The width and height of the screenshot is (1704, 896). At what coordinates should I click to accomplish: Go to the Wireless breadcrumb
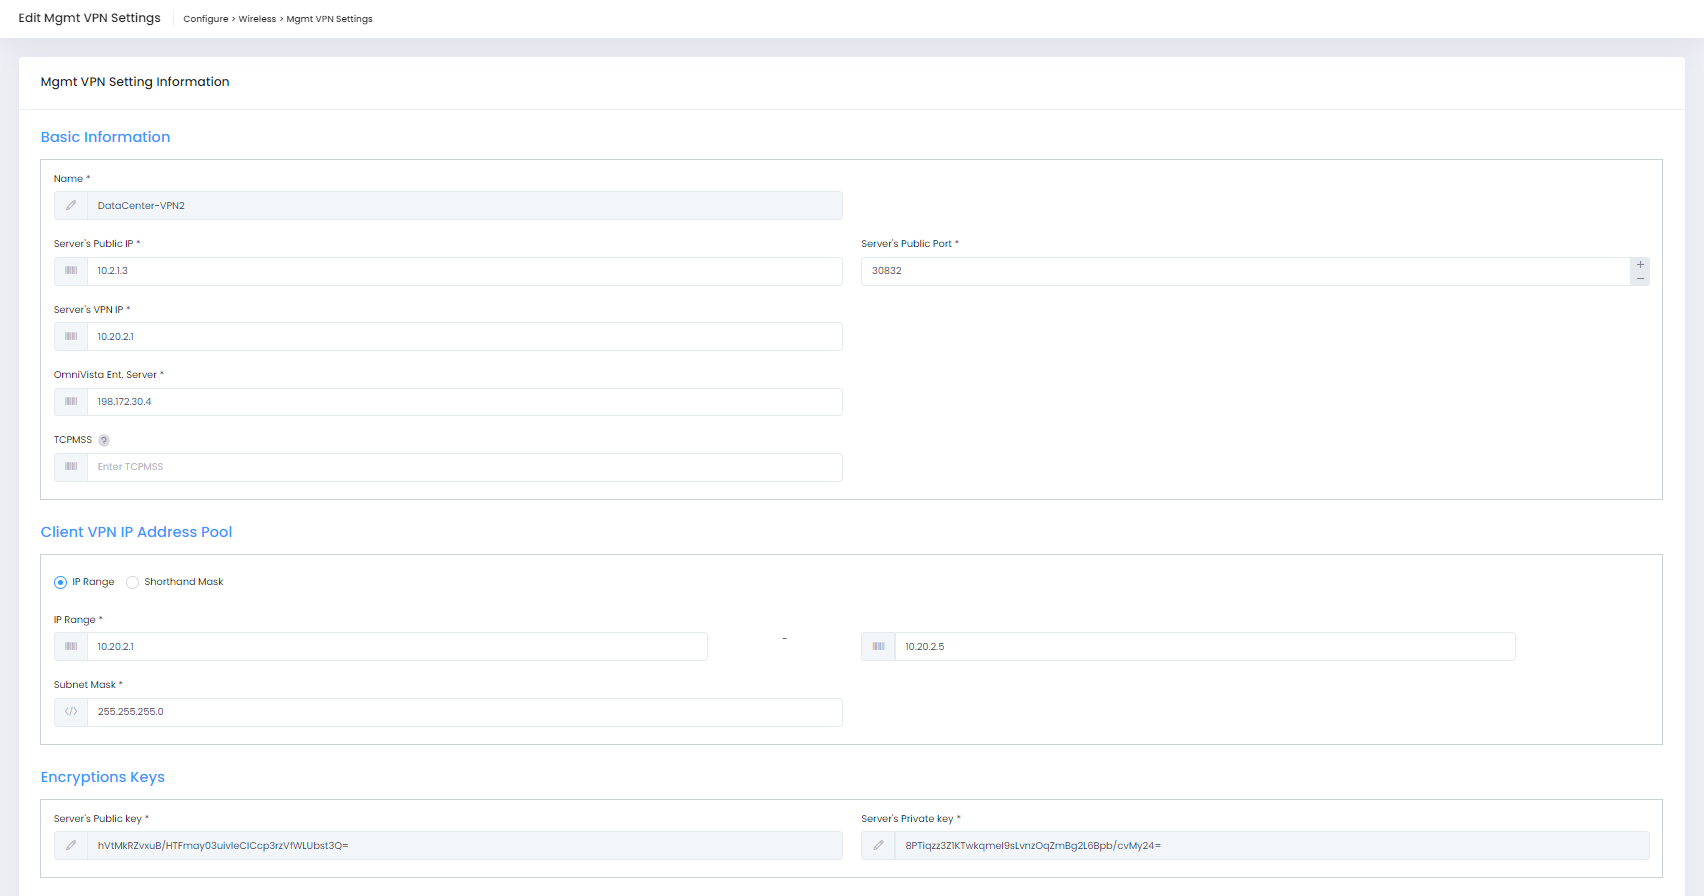coord(257,19)
